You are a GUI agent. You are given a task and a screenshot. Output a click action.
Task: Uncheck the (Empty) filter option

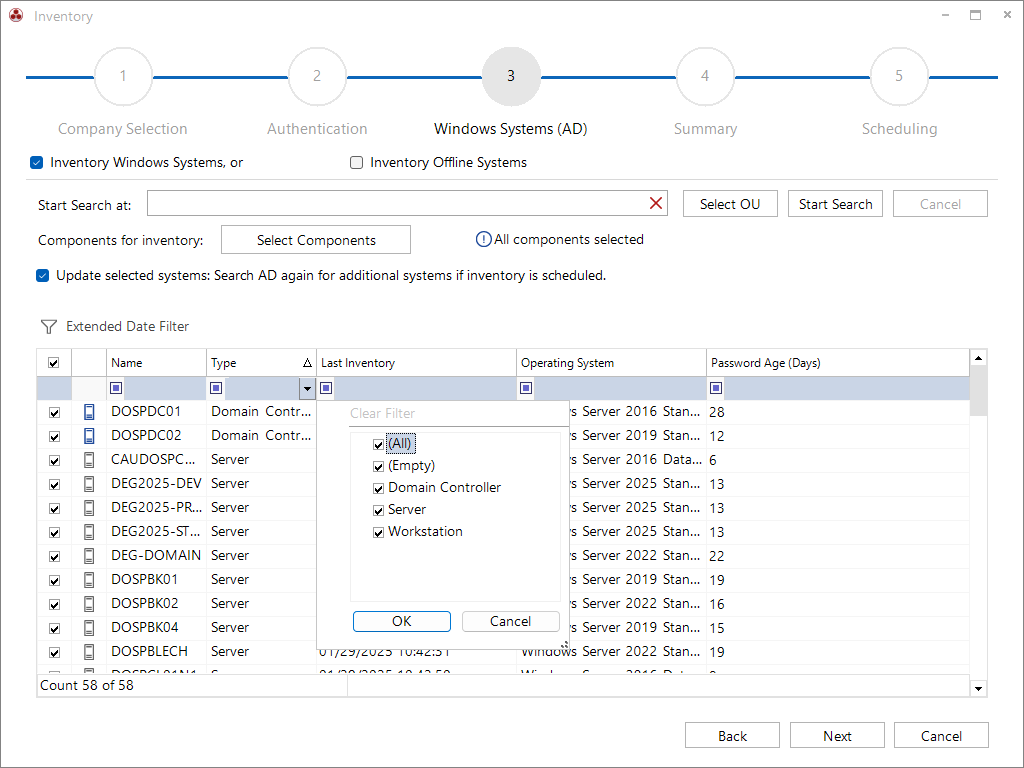[x=378, y=466]
